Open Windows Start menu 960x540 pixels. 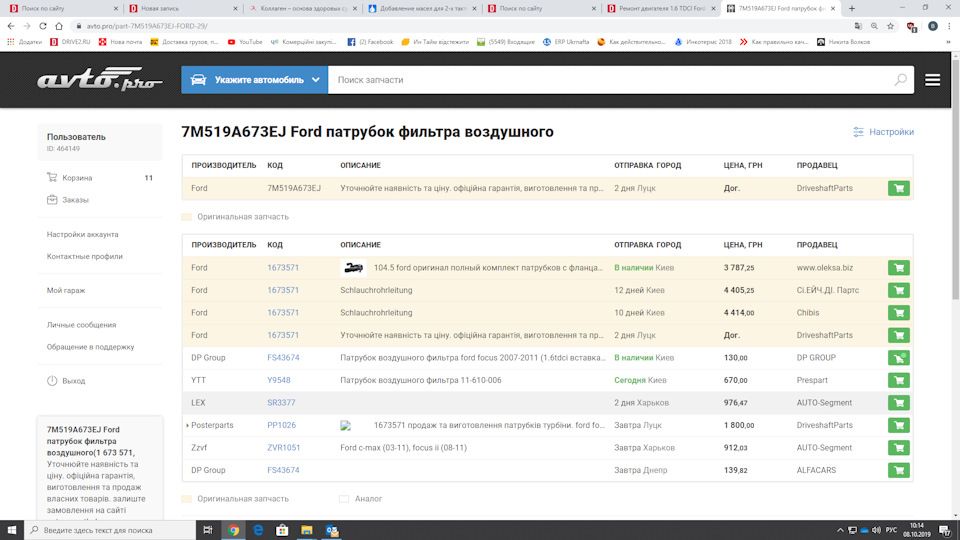pos(12,530)
